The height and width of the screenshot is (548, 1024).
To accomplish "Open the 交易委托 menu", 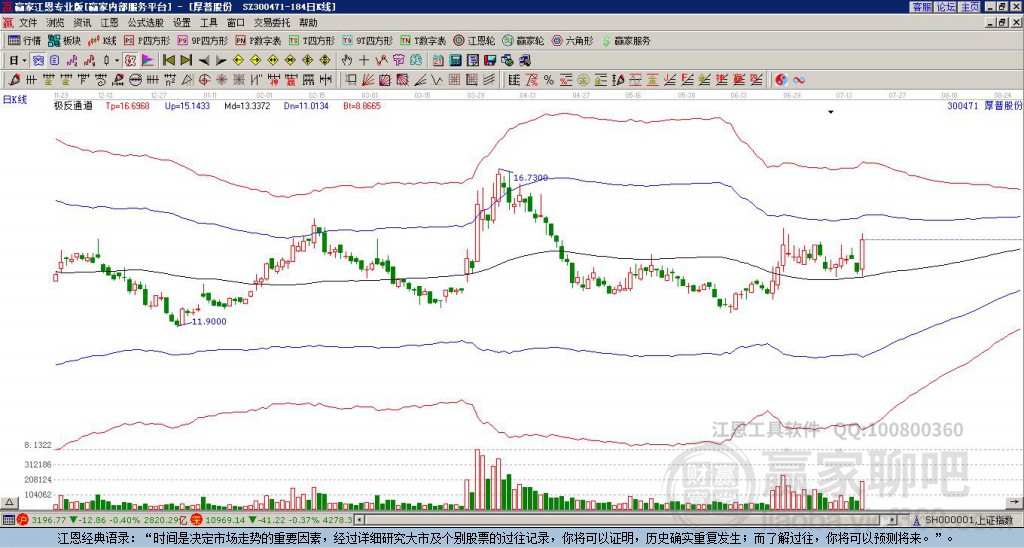I will [x=272, y=23].
